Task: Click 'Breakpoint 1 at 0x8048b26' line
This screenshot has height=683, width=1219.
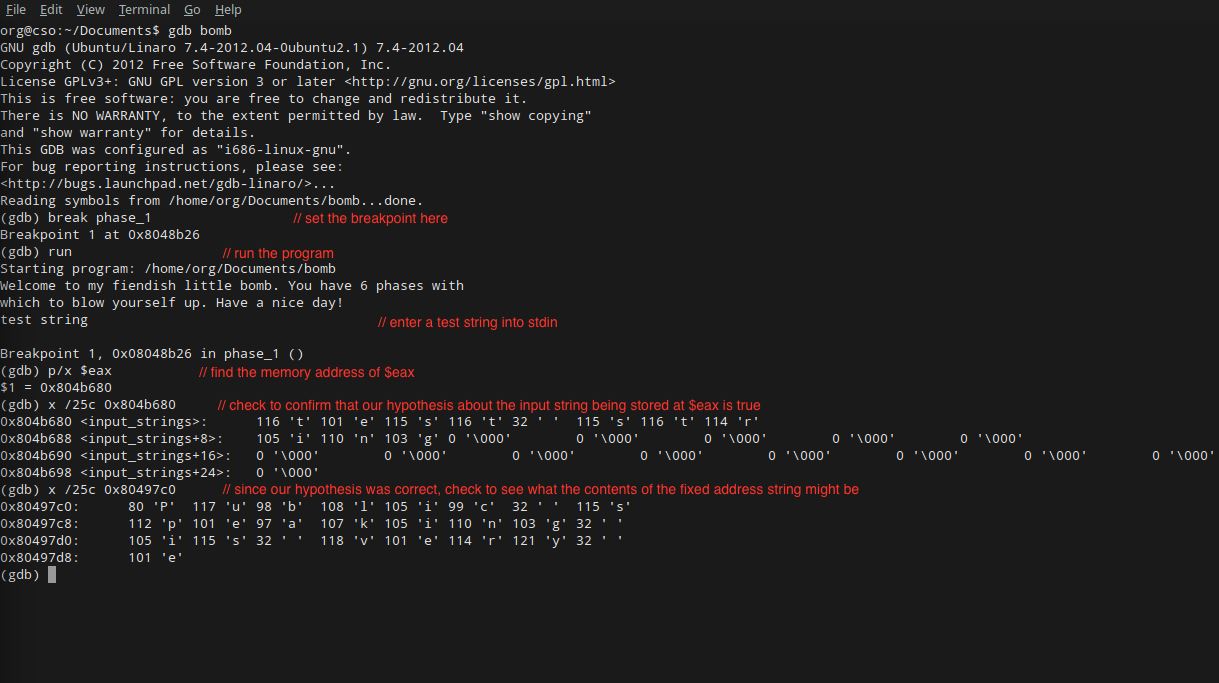Action: coord(100,235)
